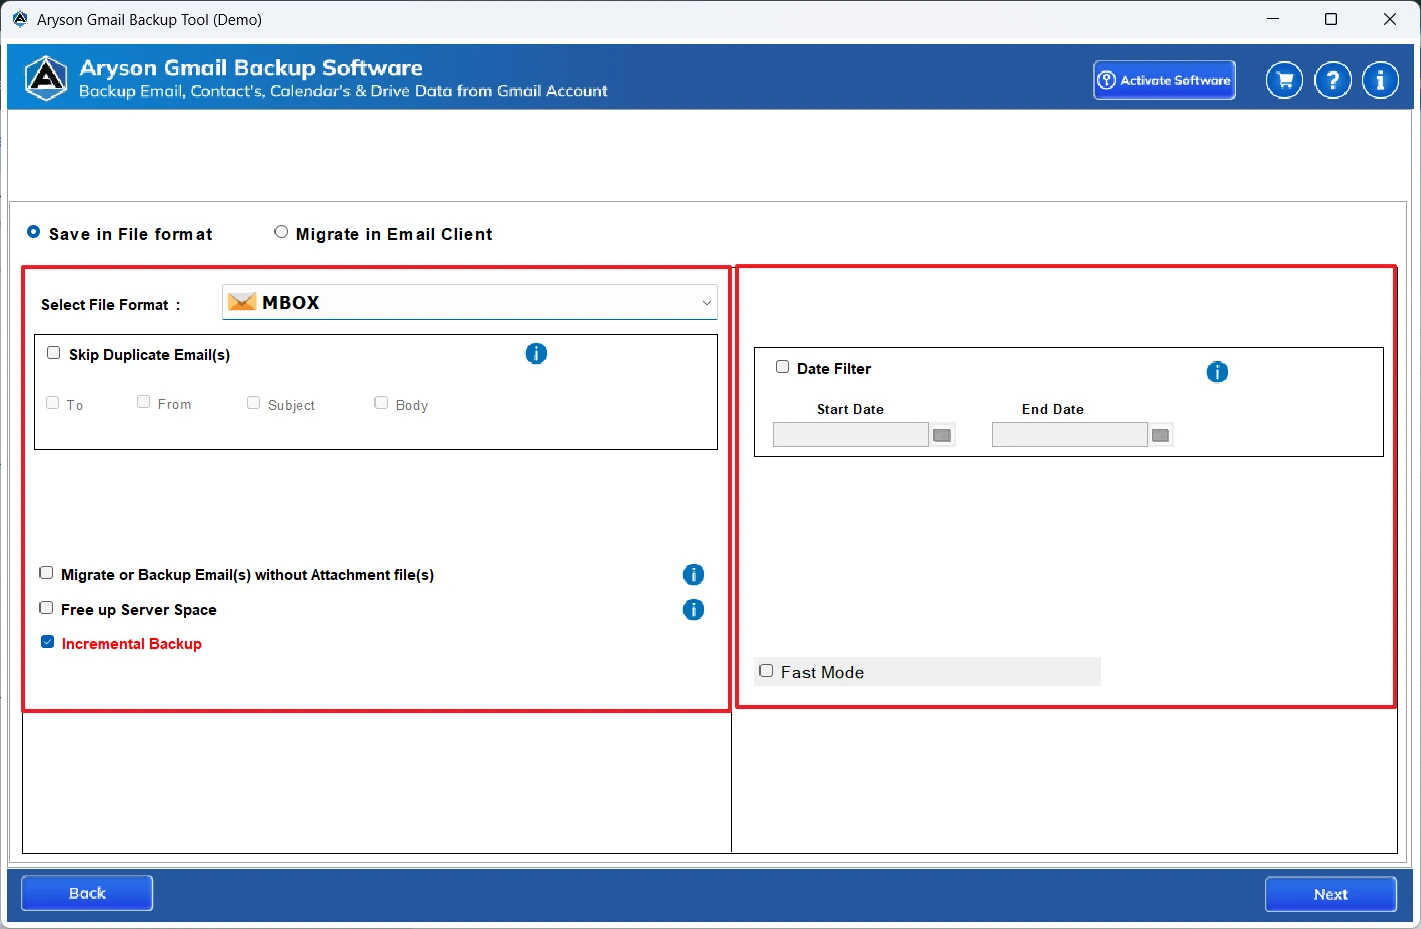Enable the Date Filter checkbox
1421x929 pixels.
(783, 367)
